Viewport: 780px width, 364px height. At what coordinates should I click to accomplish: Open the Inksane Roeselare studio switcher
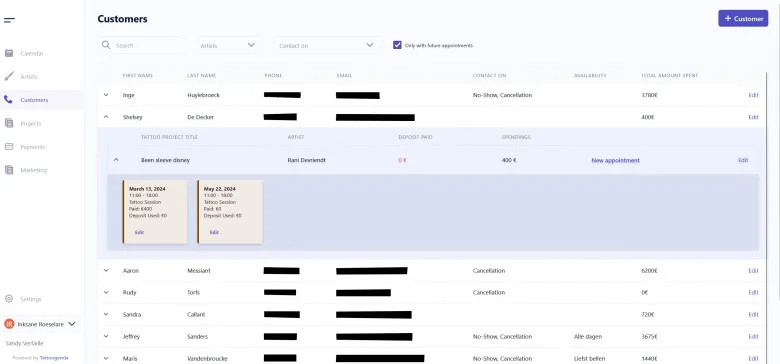[41, 324]
